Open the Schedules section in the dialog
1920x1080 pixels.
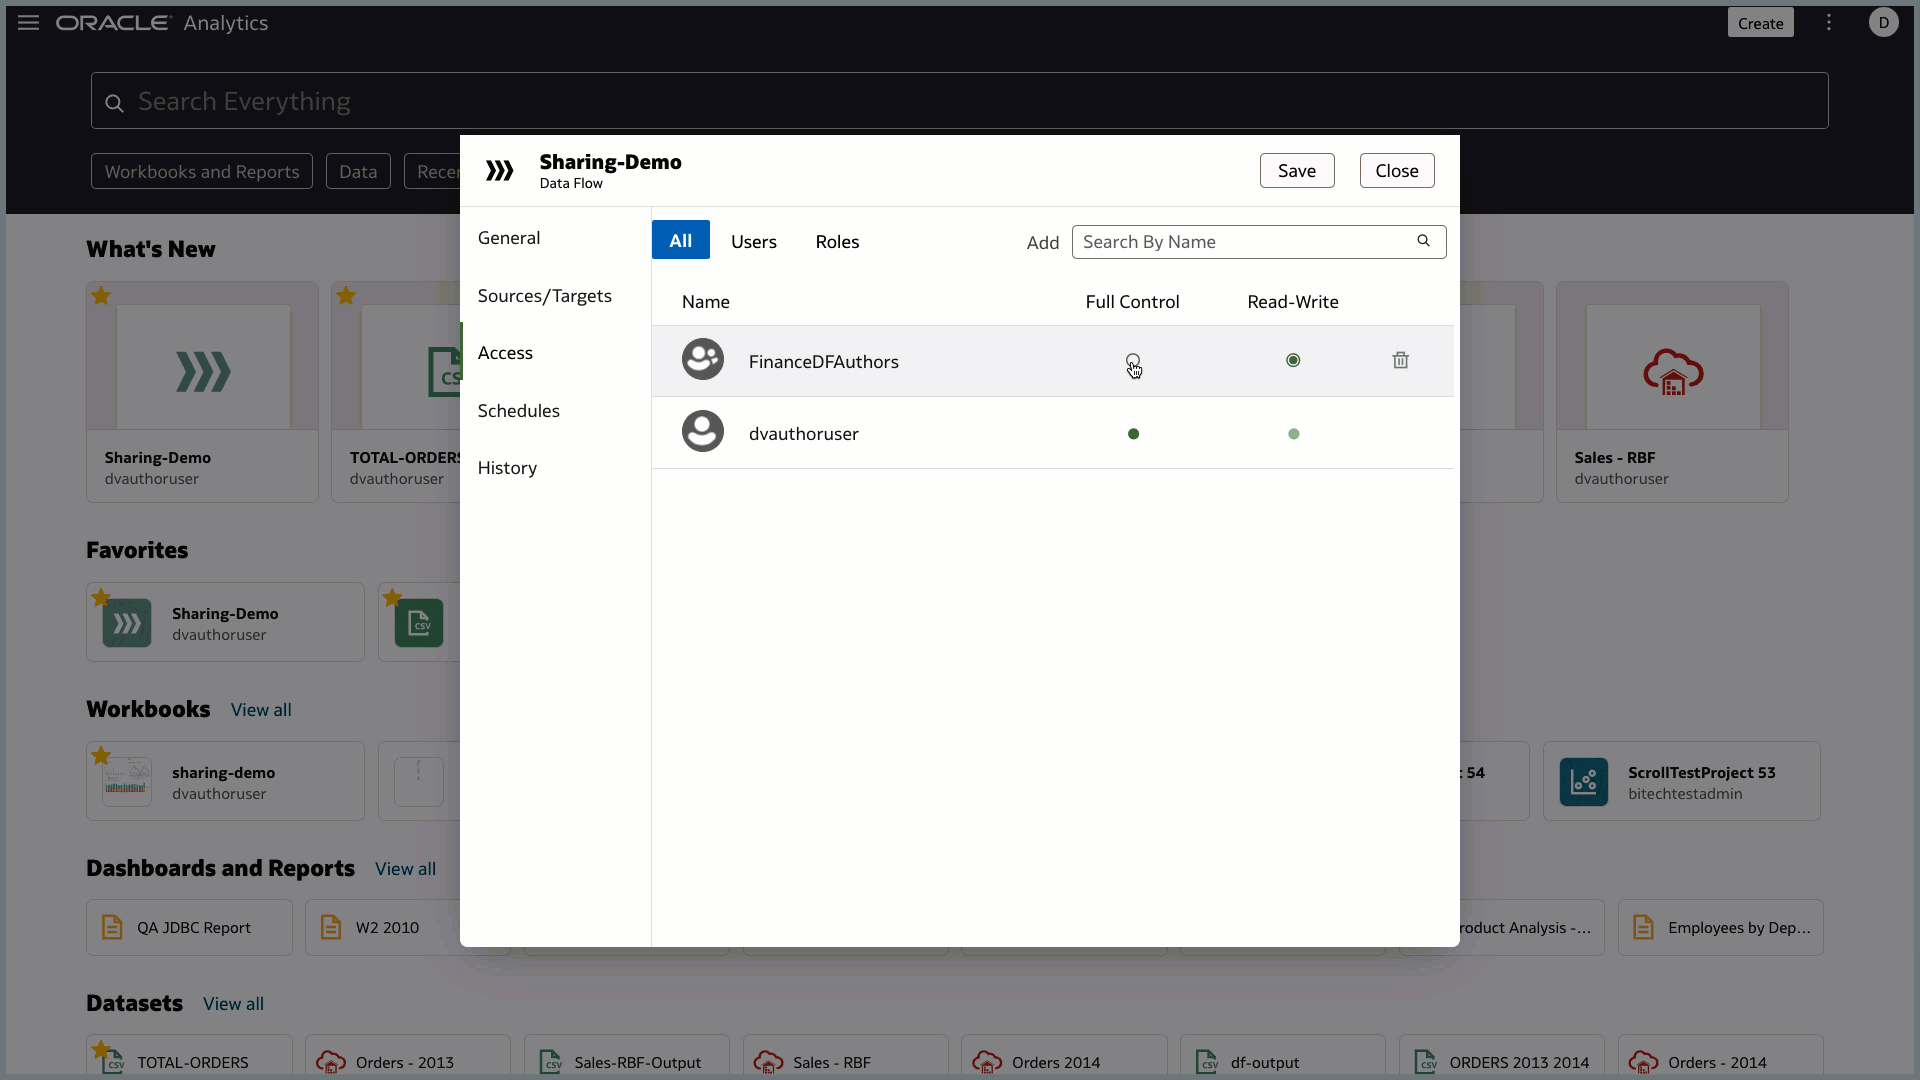pos(519,410)
